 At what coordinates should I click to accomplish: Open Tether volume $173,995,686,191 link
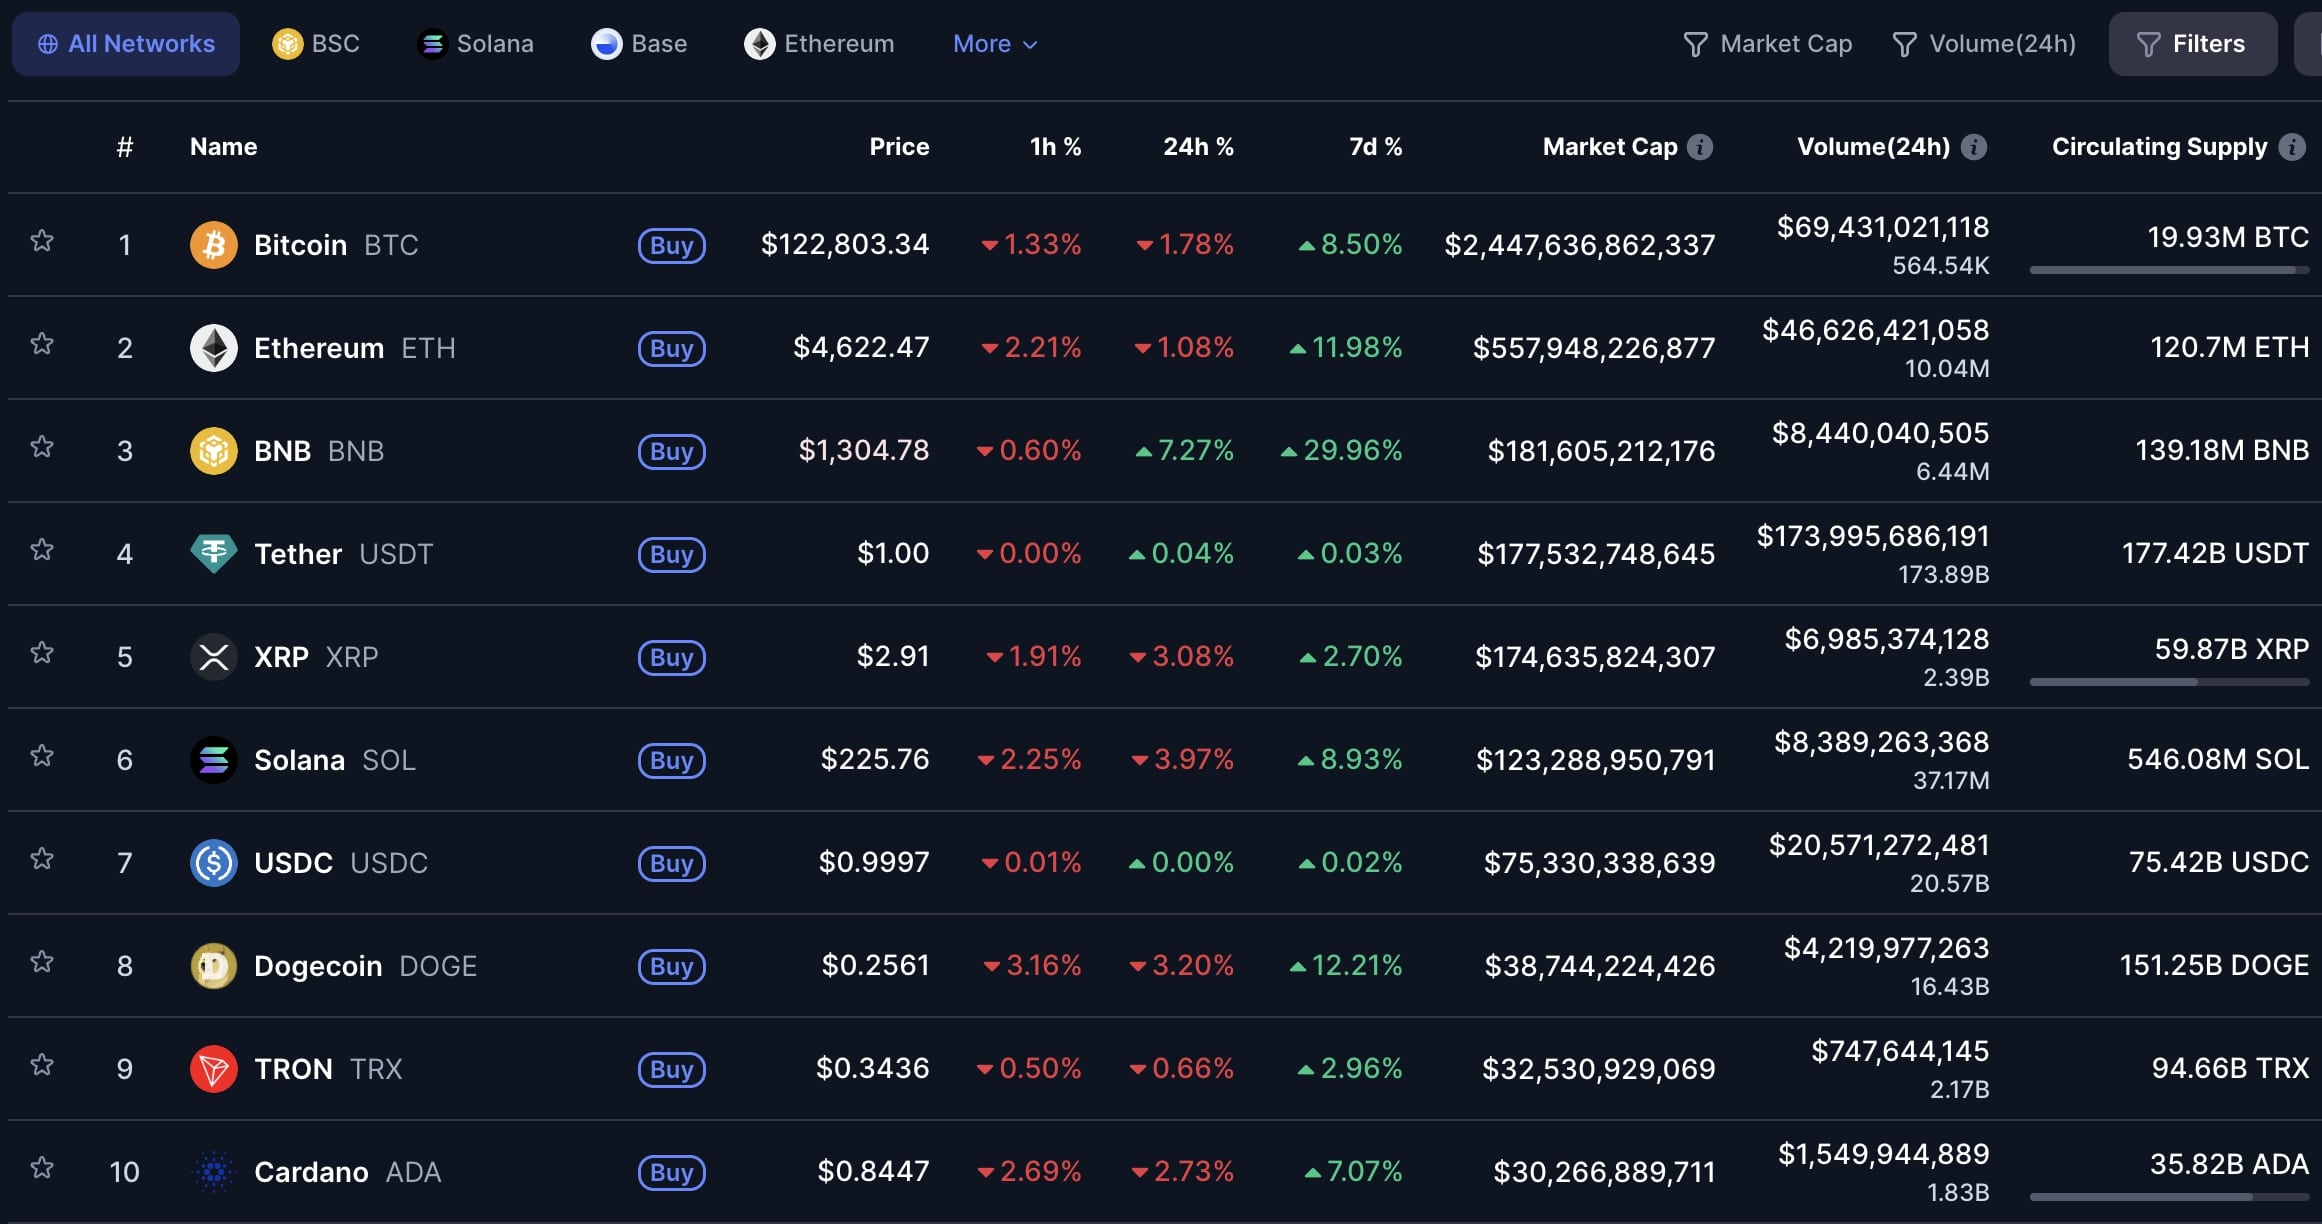1873,537
